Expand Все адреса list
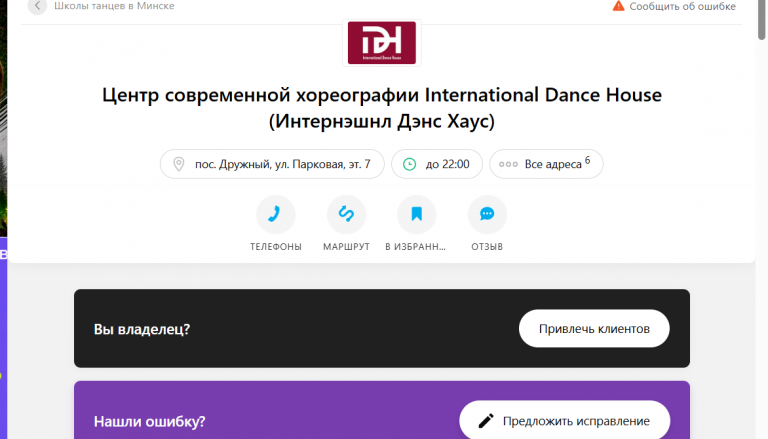 [x=546, y=164]
